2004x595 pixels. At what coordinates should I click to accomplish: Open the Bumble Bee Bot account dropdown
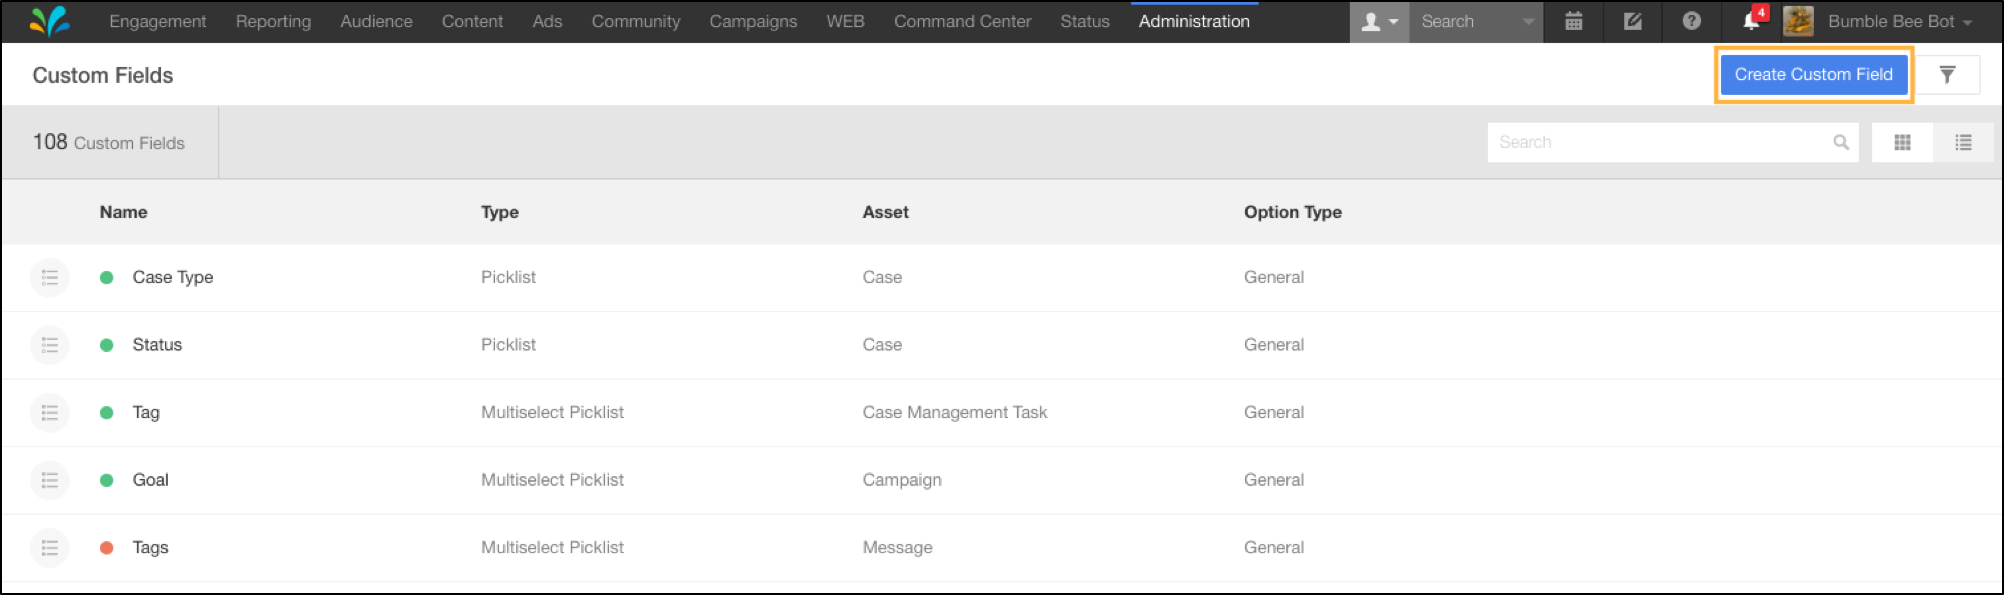(x=1879, y=21)
